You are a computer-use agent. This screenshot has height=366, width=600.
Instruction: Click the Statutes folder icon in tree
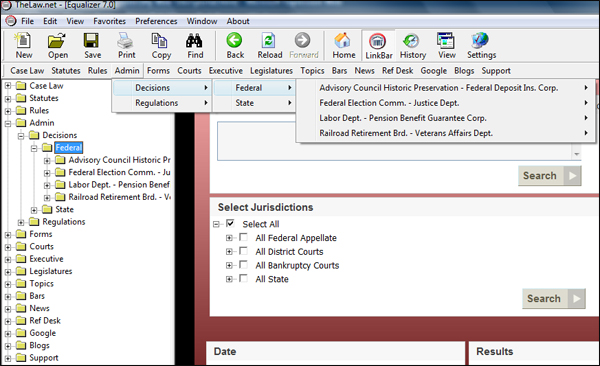[21, 98]
